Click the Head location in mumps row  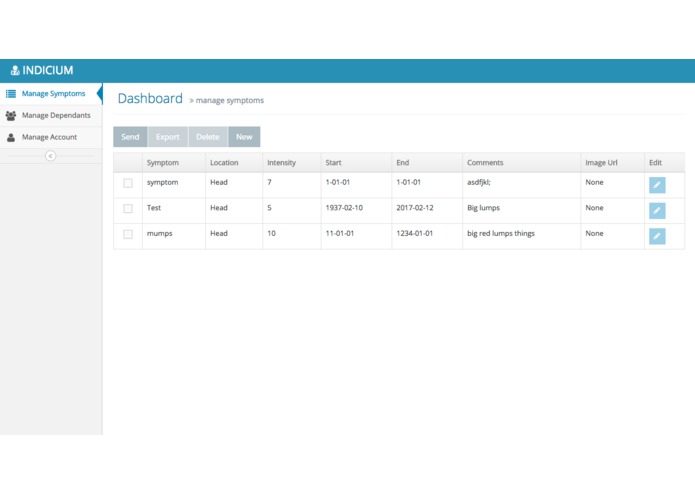pyautogui.click(x=219, y=233)
